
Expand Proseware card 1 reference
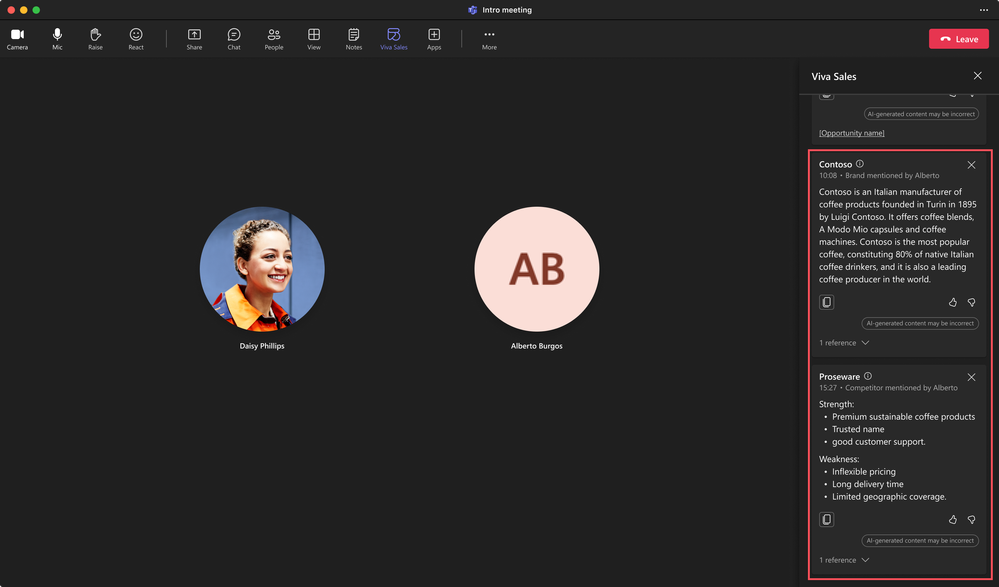844,560
